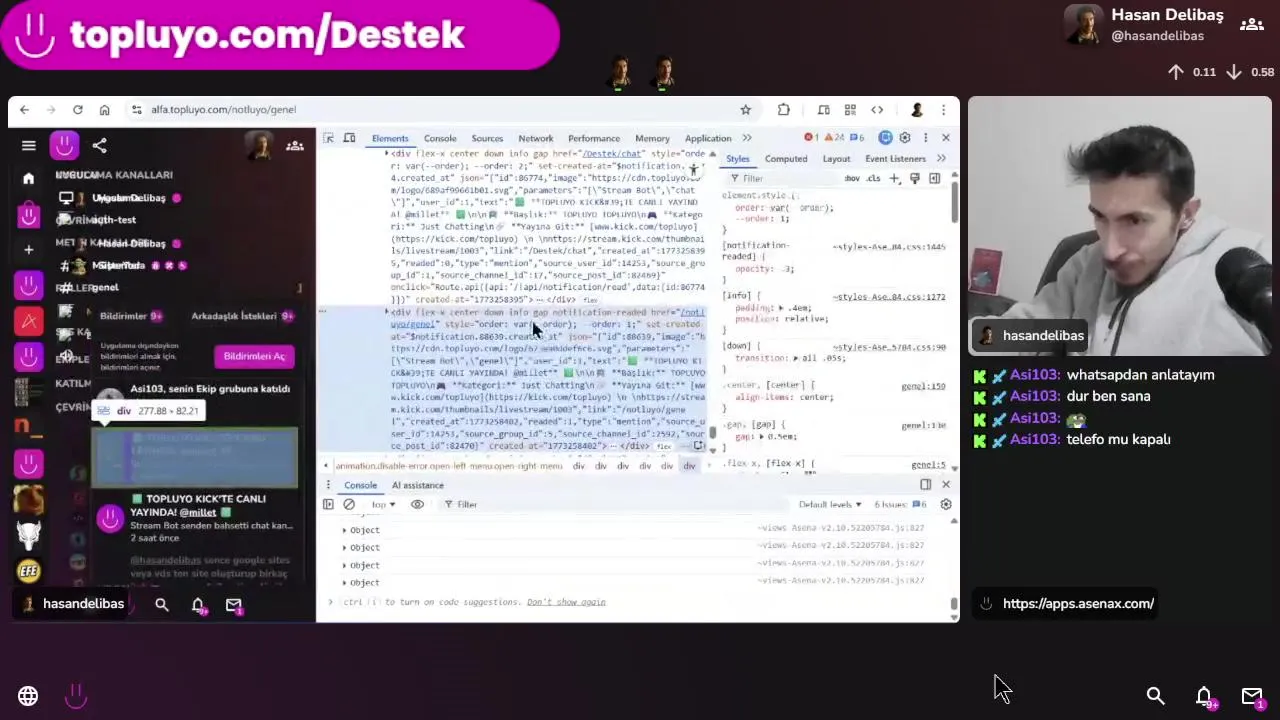
Task: Open the top context dropdown in console
Action: pos(384,504)
